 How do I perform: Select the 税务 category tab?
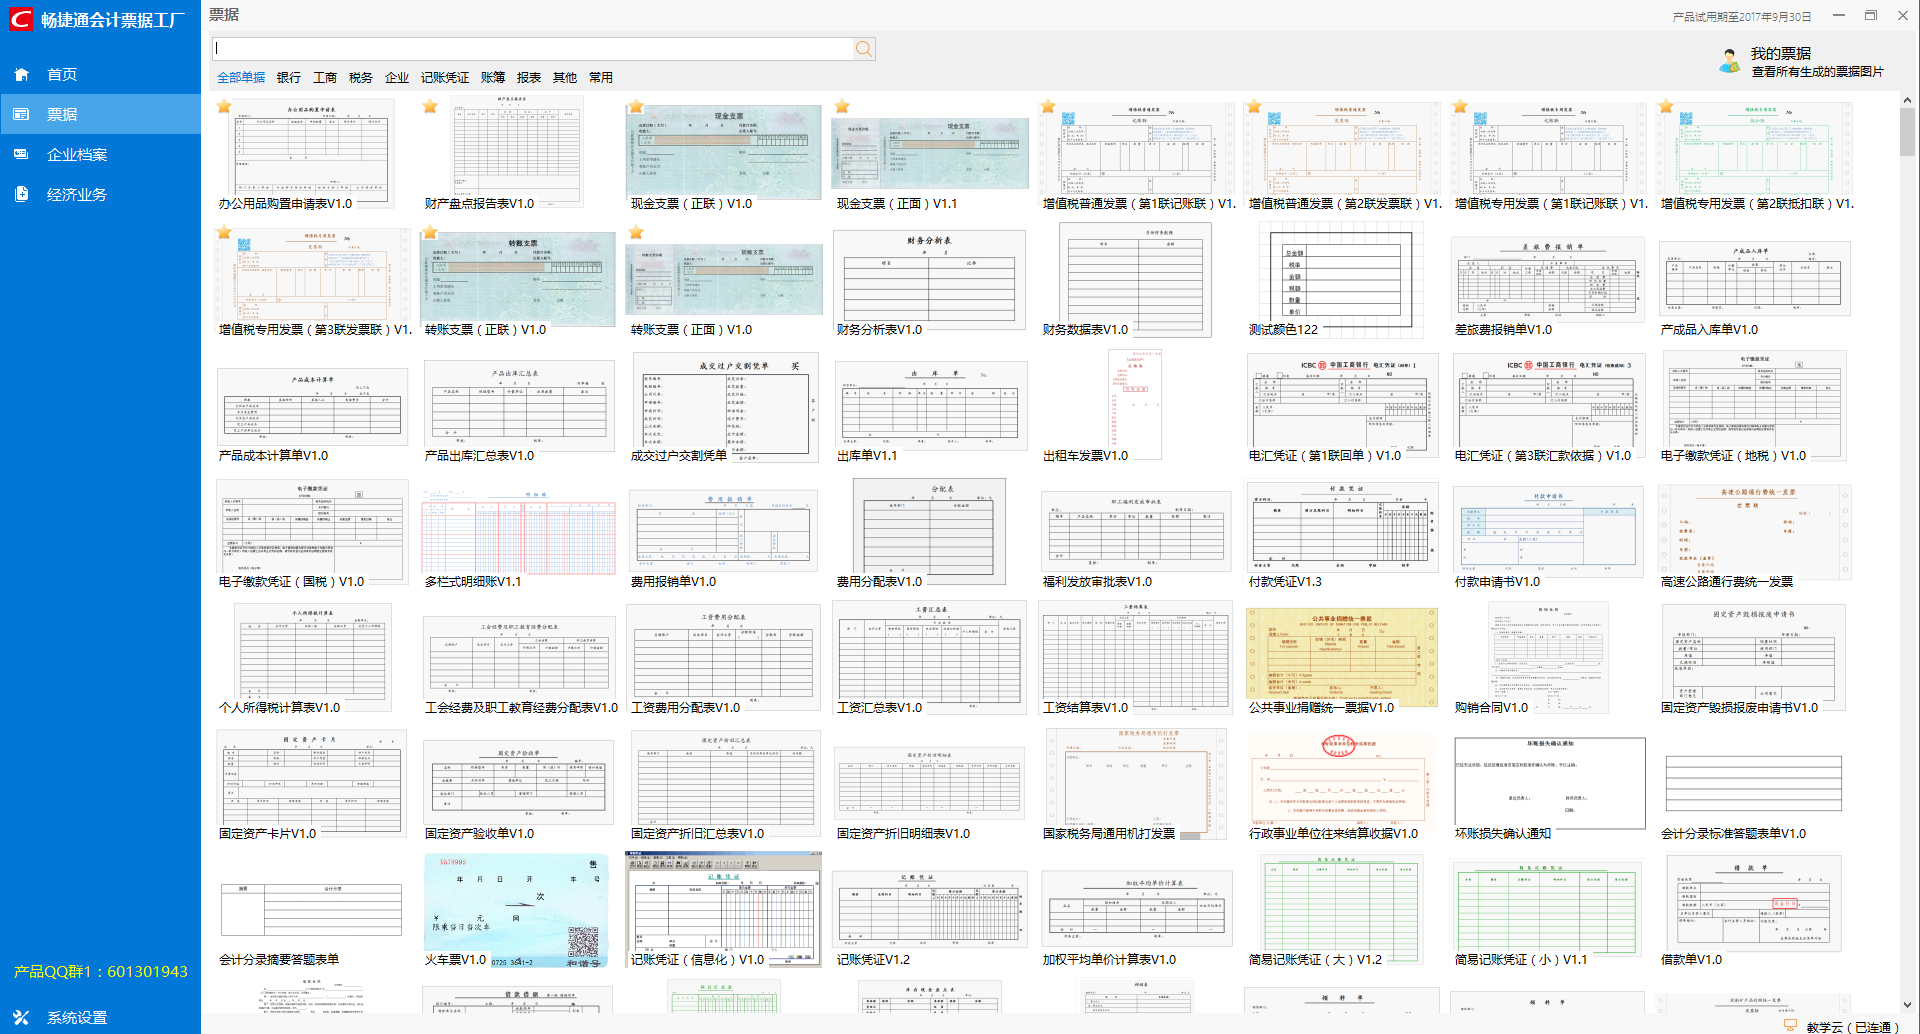[x=361, y=77]
